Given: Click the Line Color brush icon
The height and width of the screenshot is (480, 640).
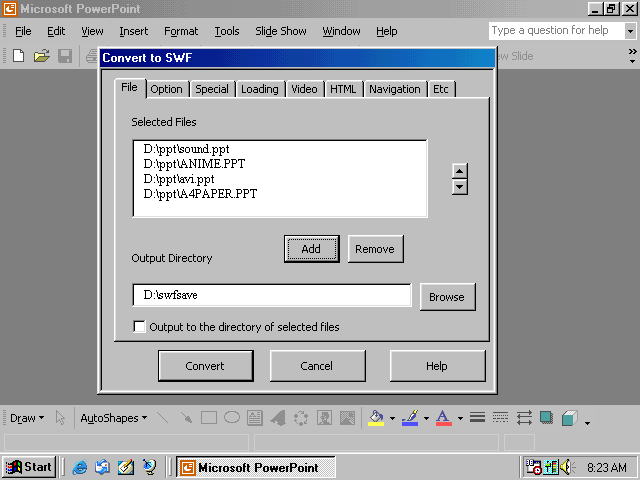Looking at the screenshot, I should click(410, 418).
